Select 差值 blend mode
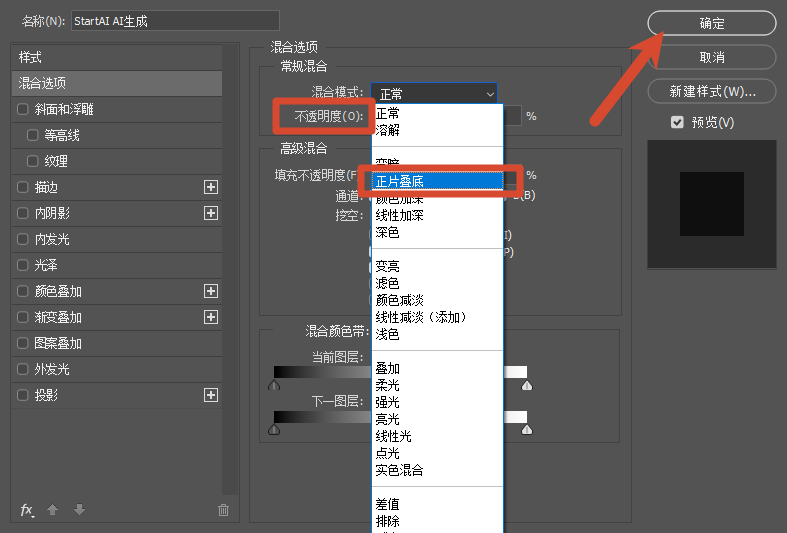Image resolution: width=787 pixels, height=533 pixels. click(x=437, y=504)
